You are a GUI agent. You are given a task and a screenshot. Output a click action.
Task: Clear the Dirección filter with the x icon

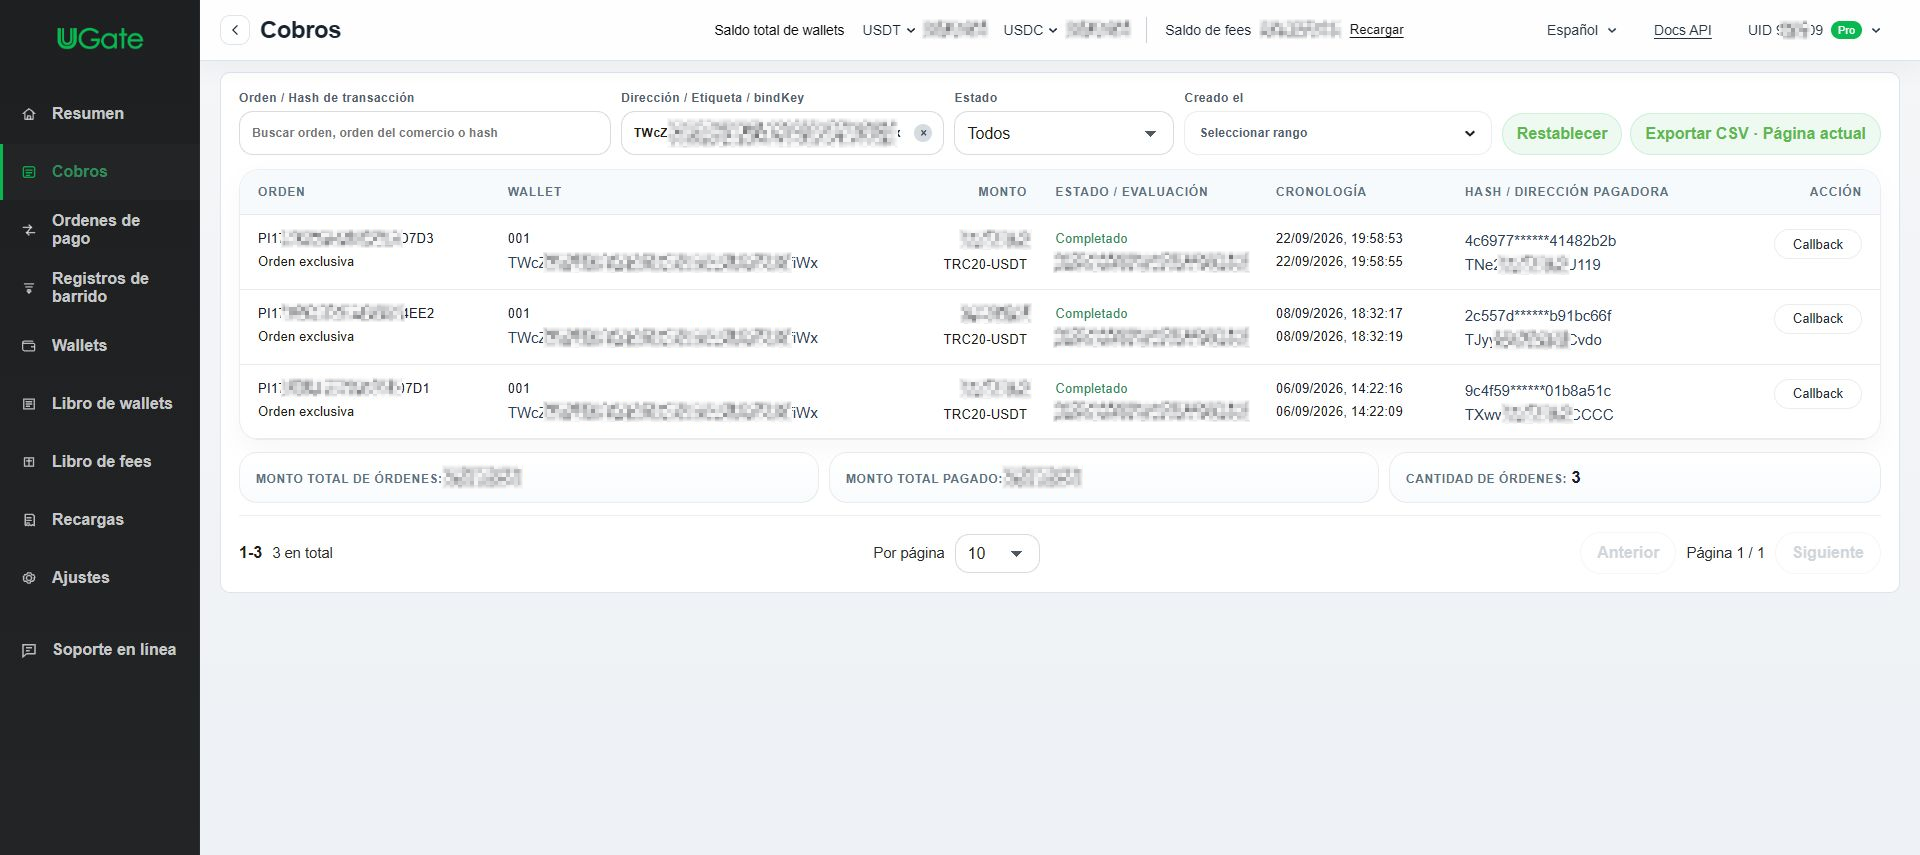pos(923,133)
